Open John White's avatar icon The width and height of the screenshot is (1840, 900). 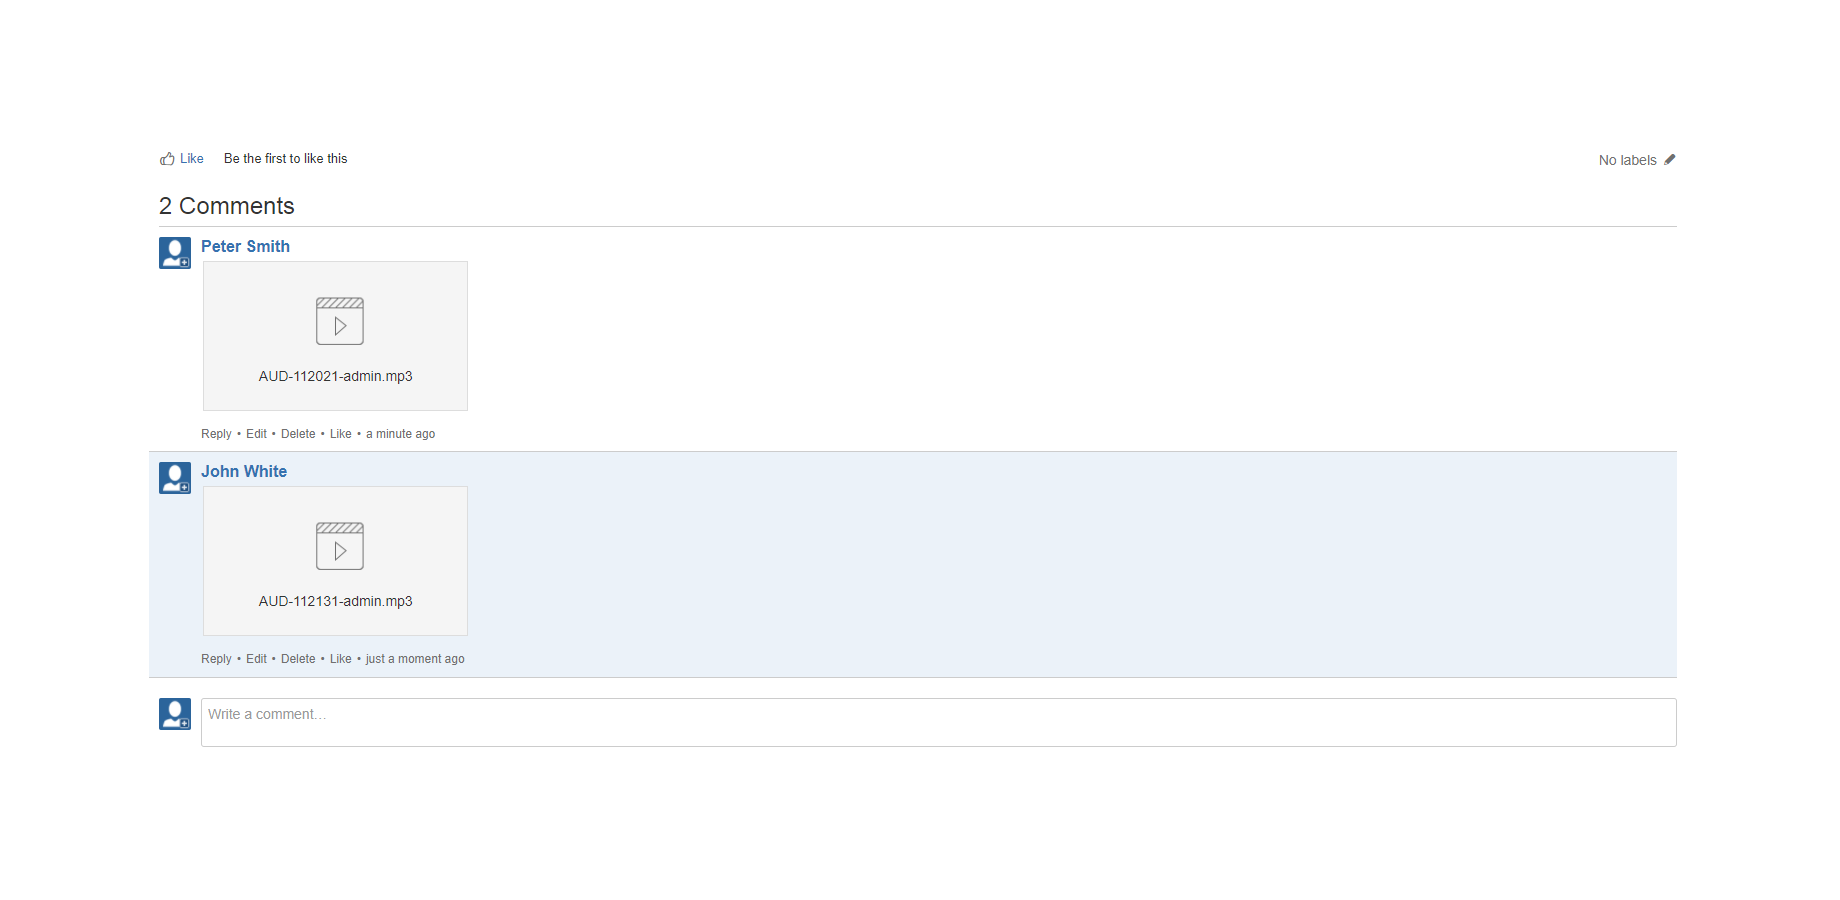(175, 478)
